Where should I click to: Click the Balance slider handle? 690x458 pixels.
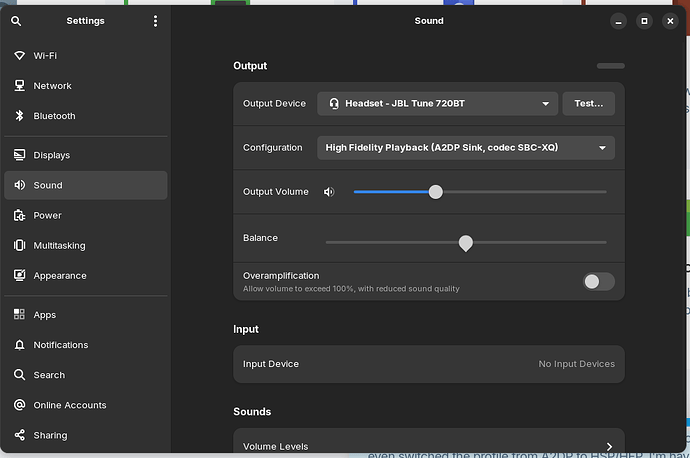(466, 242)
